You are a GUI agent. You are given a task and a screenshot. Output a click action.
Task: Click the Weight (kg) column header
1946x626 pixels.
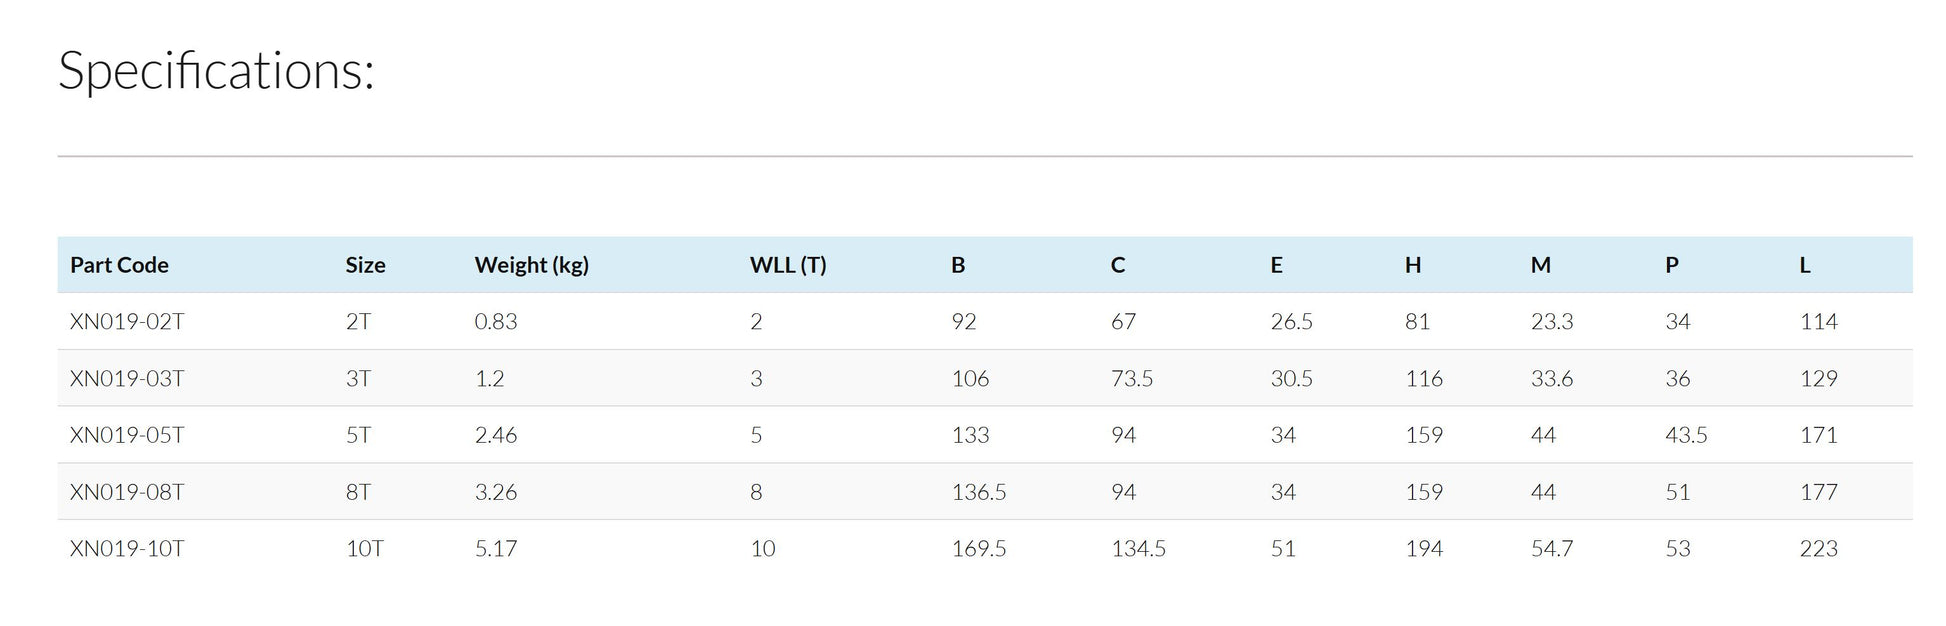click(x=532, y=265)
